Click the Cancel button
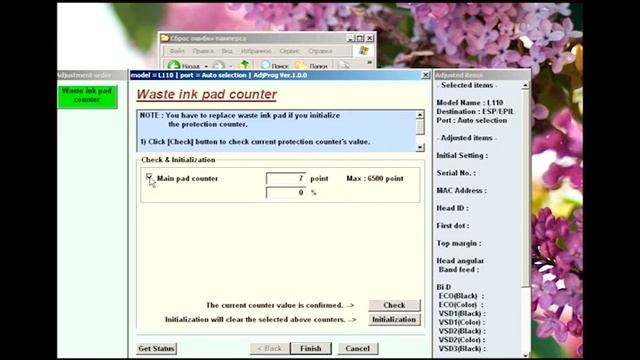This screenshot has width=640, height=360. pos(358,349)
